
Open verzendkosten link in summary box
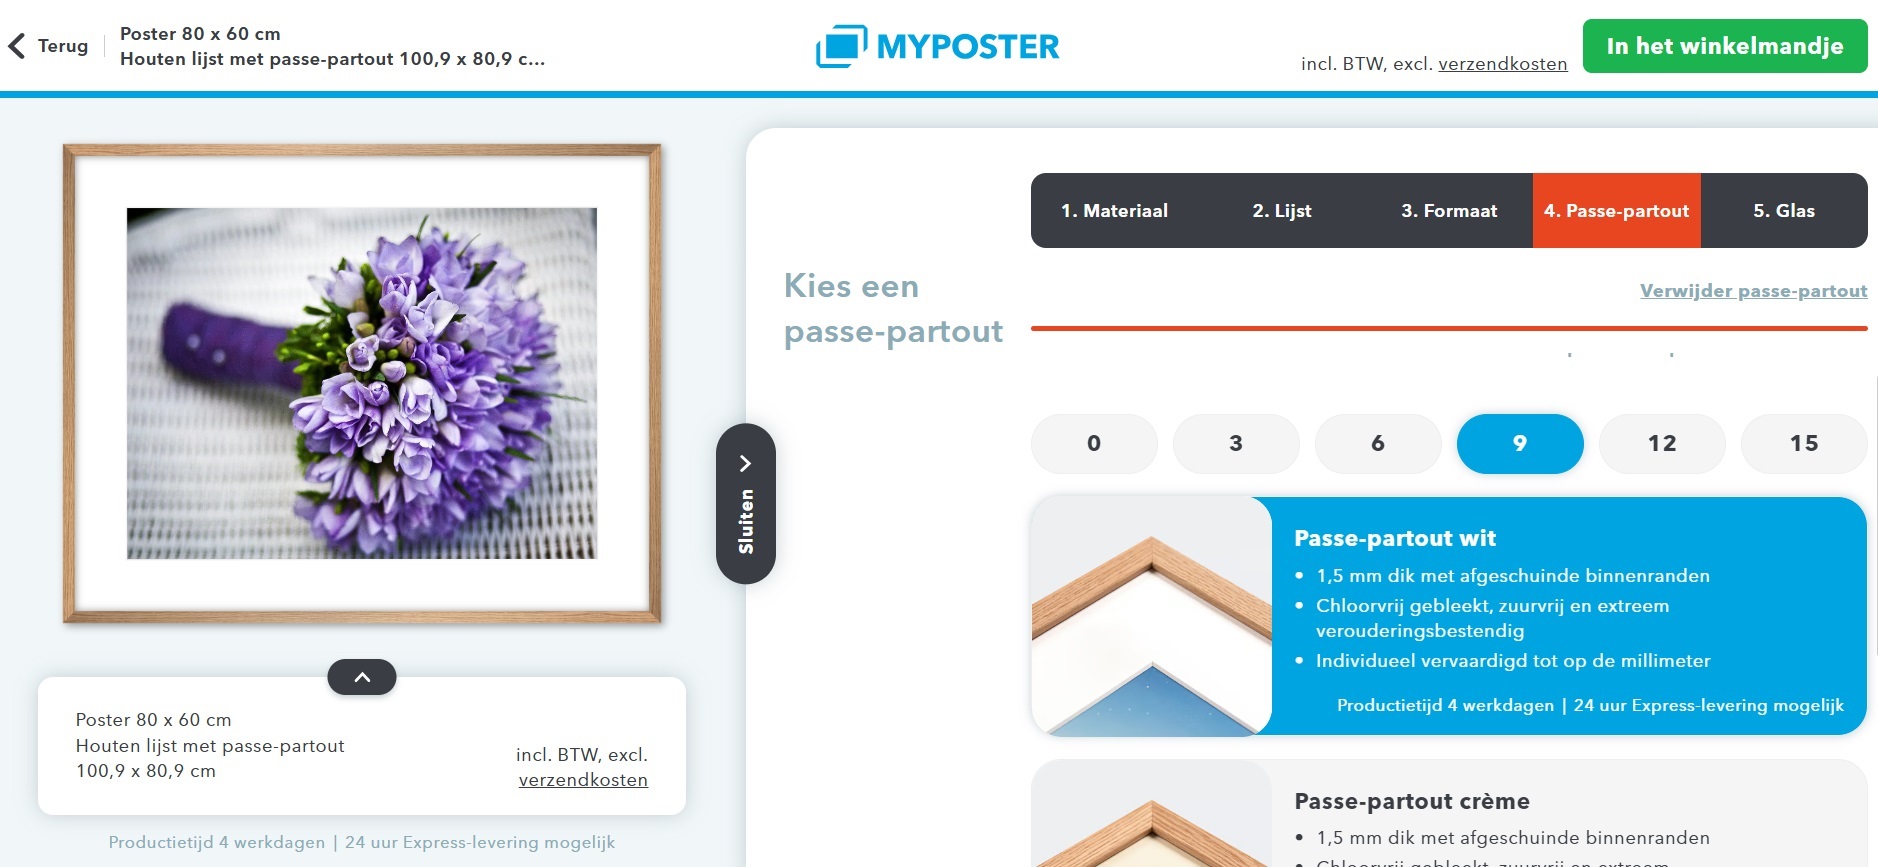pyautogui.click(x=583, y=780)
